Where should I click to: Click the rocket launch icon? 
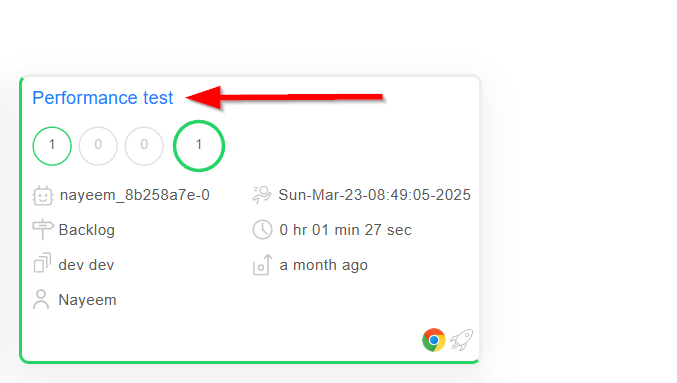462,340
